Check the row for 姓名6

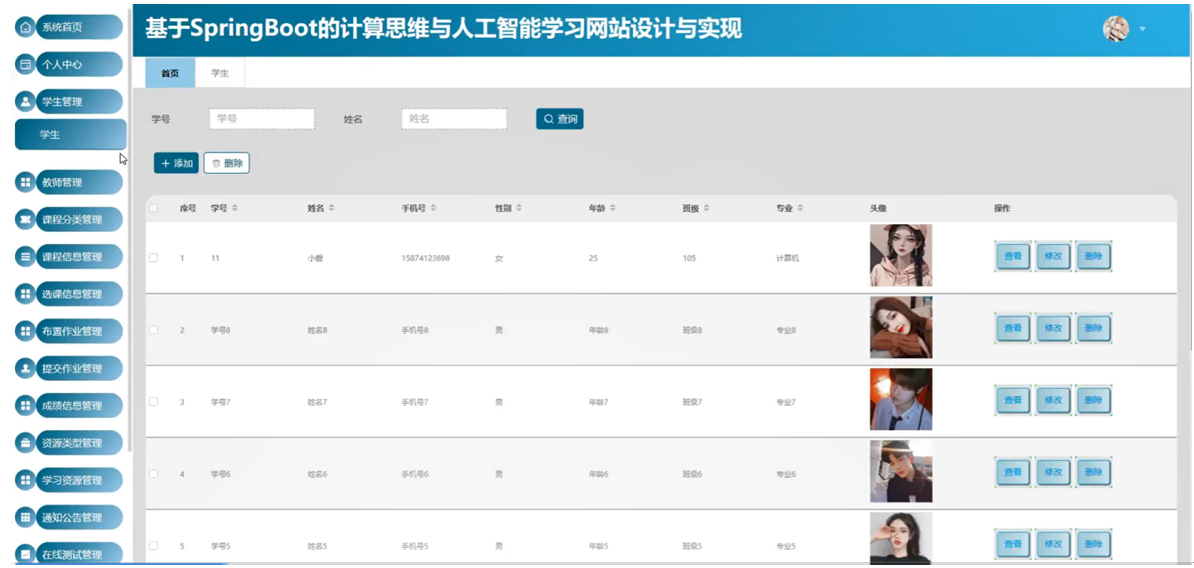153,474
